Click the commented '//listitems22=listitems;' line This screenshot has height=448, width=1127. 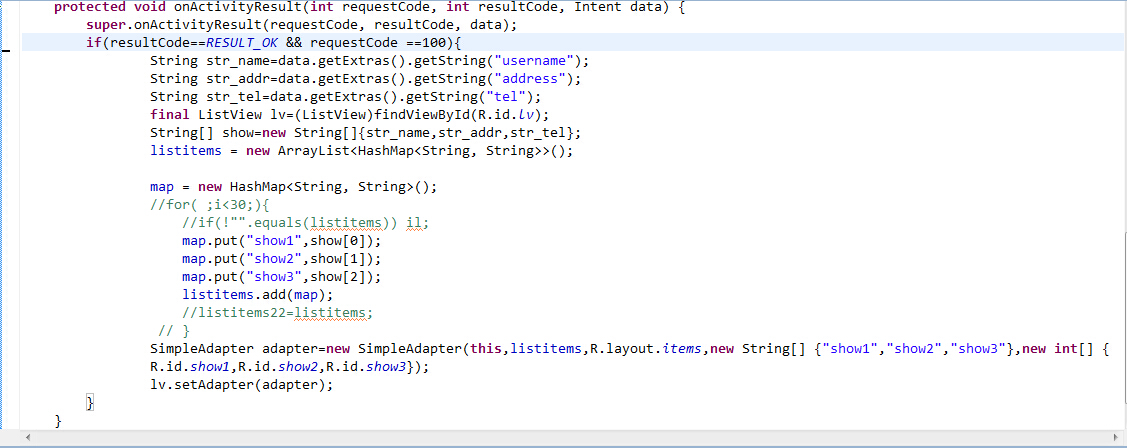pos(279,313)
